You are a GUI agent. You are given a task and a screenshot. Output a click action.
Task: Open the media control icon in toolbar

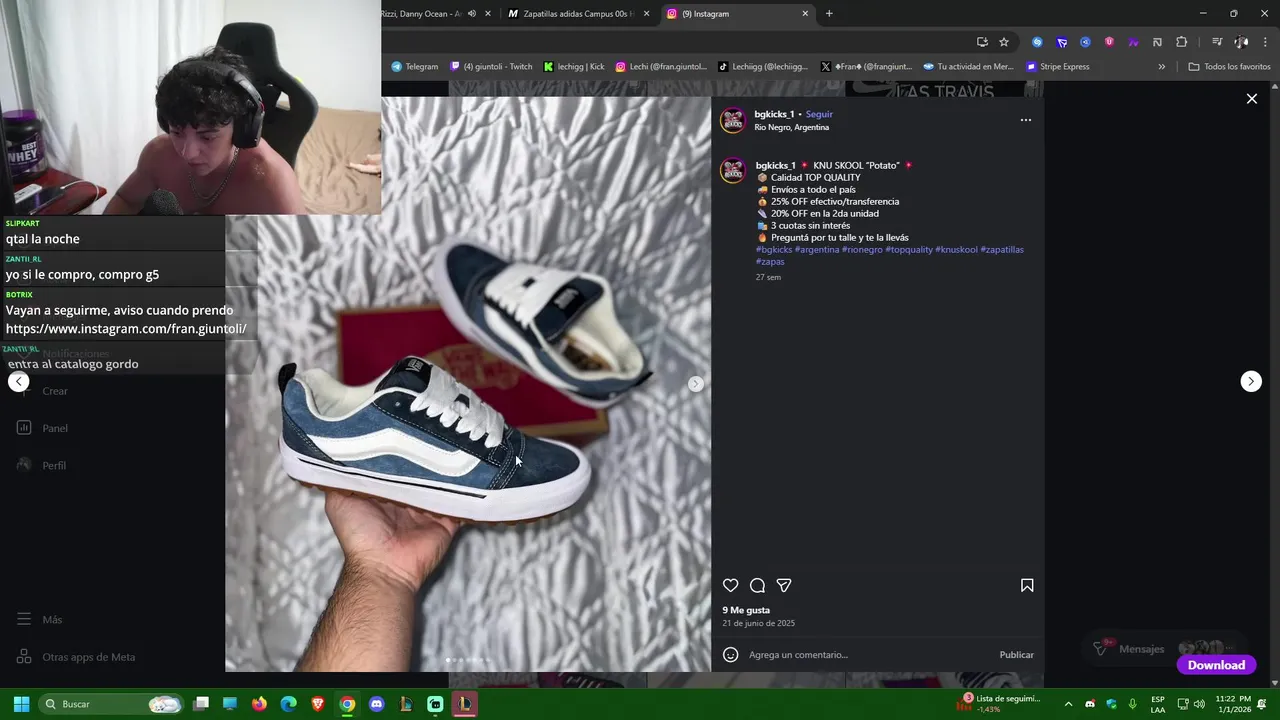[1217, 42]
